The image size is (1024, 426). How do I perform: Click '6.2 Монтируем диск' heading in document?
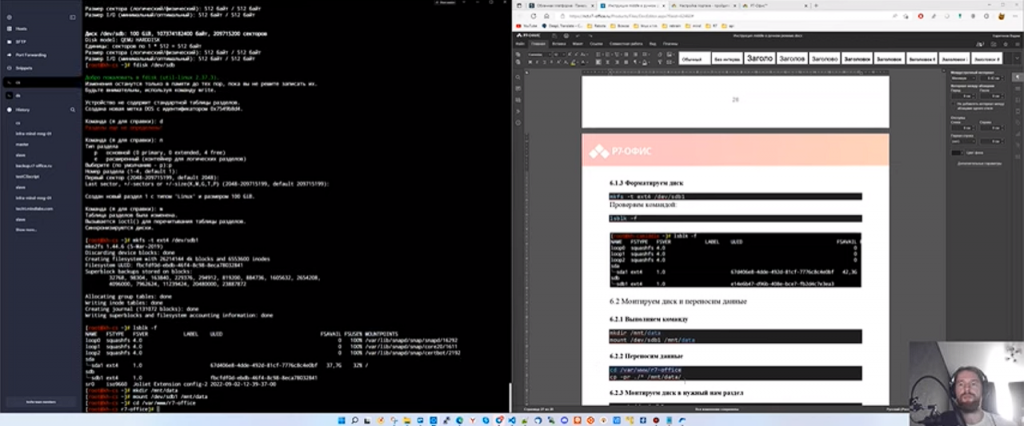[678, 301]
